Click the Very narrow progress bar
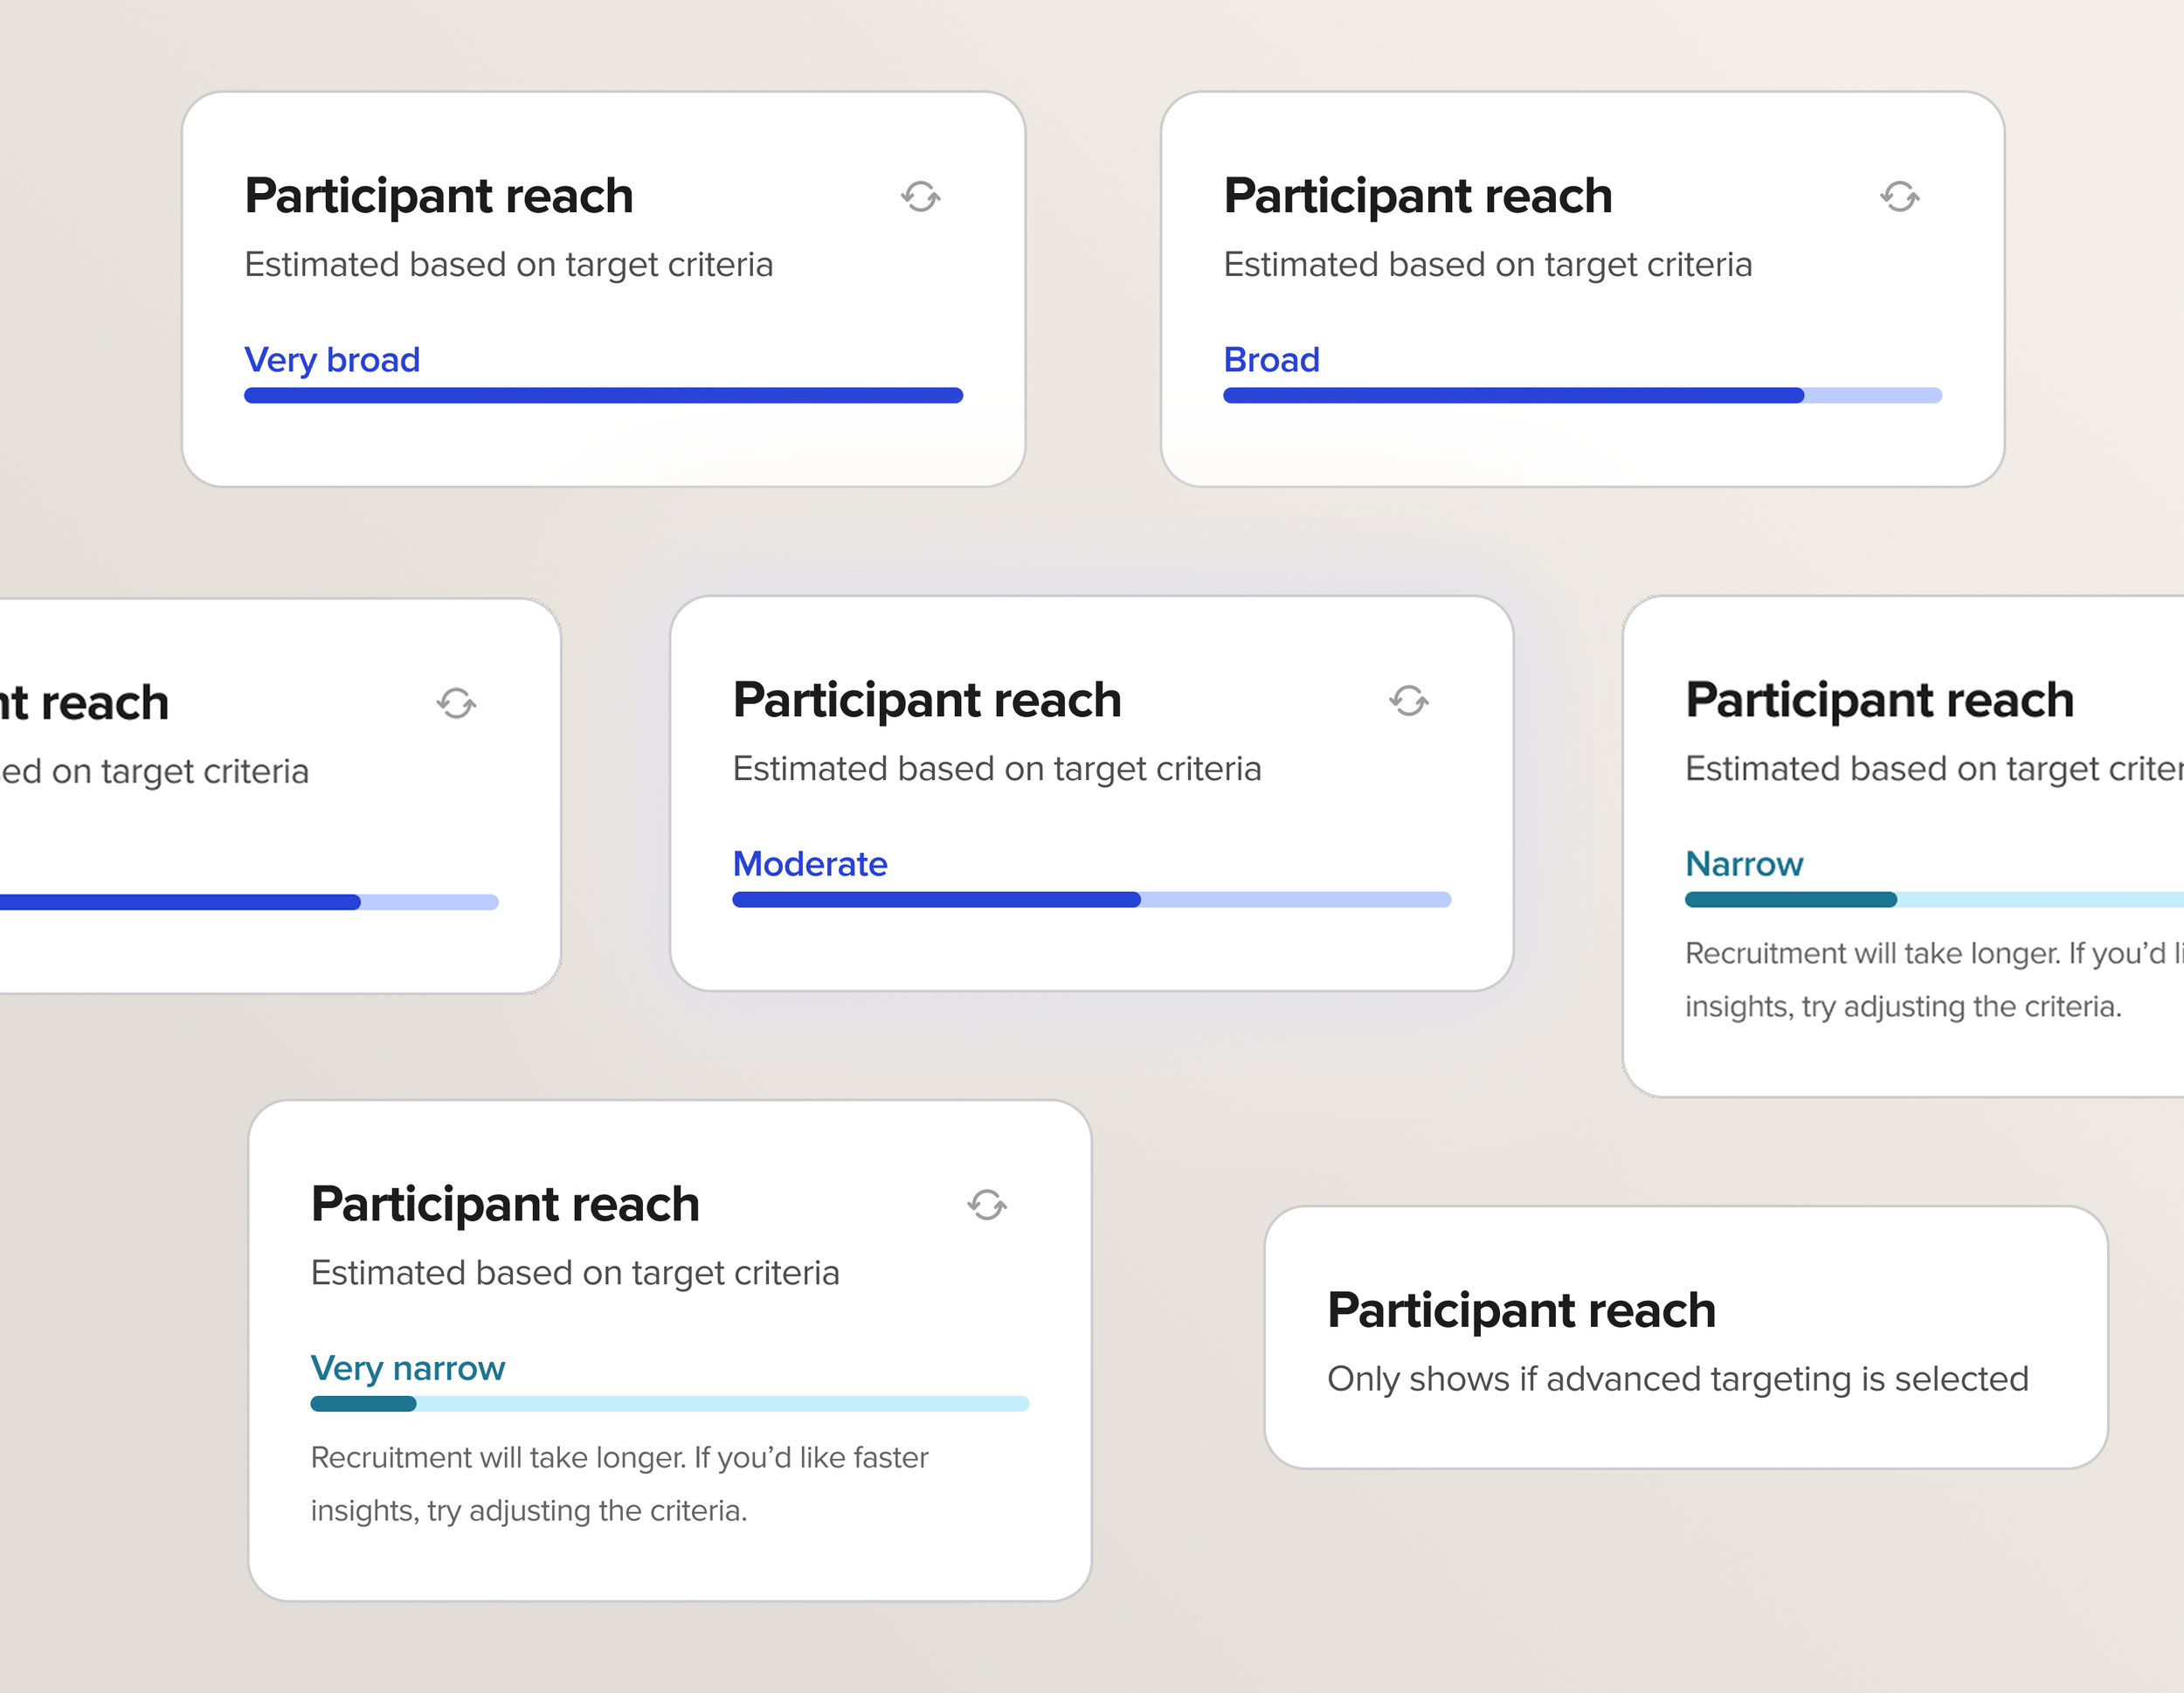The height and width of the screenshot is (1693, 2184). point(669,1404)
